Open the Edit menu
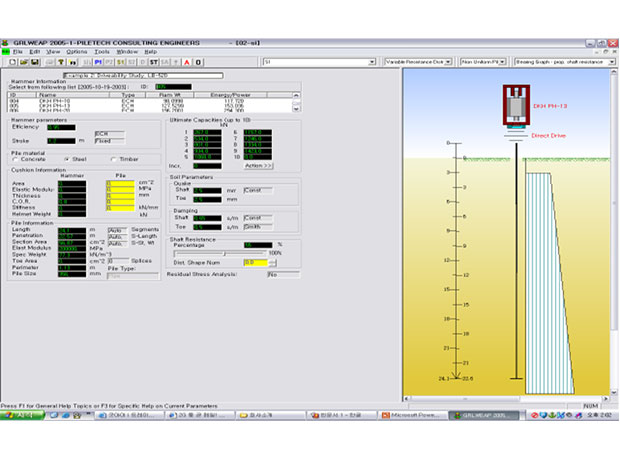The image size is (620, 458). coord(35,52)
